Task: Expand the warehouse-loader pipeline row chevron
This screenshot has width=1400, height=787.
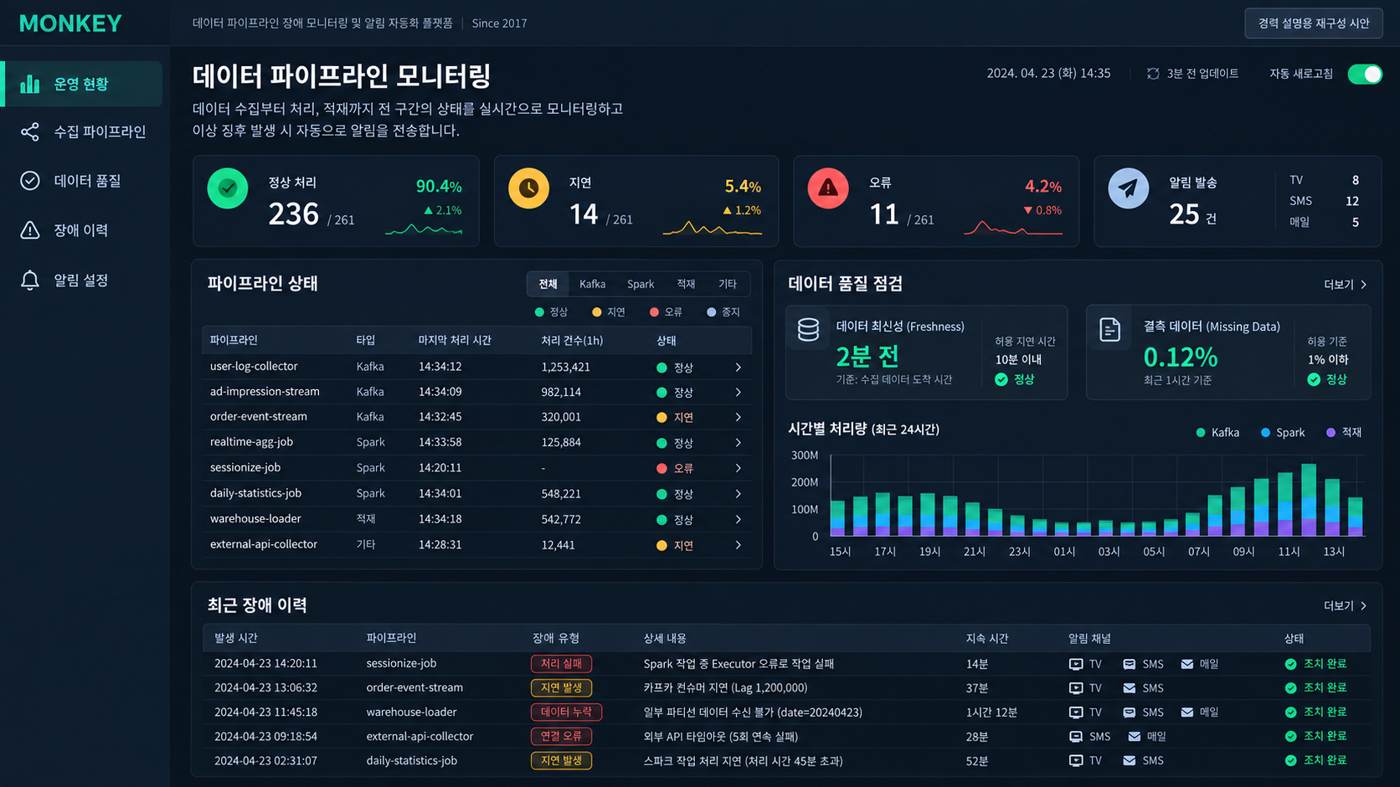Action: 738,519
